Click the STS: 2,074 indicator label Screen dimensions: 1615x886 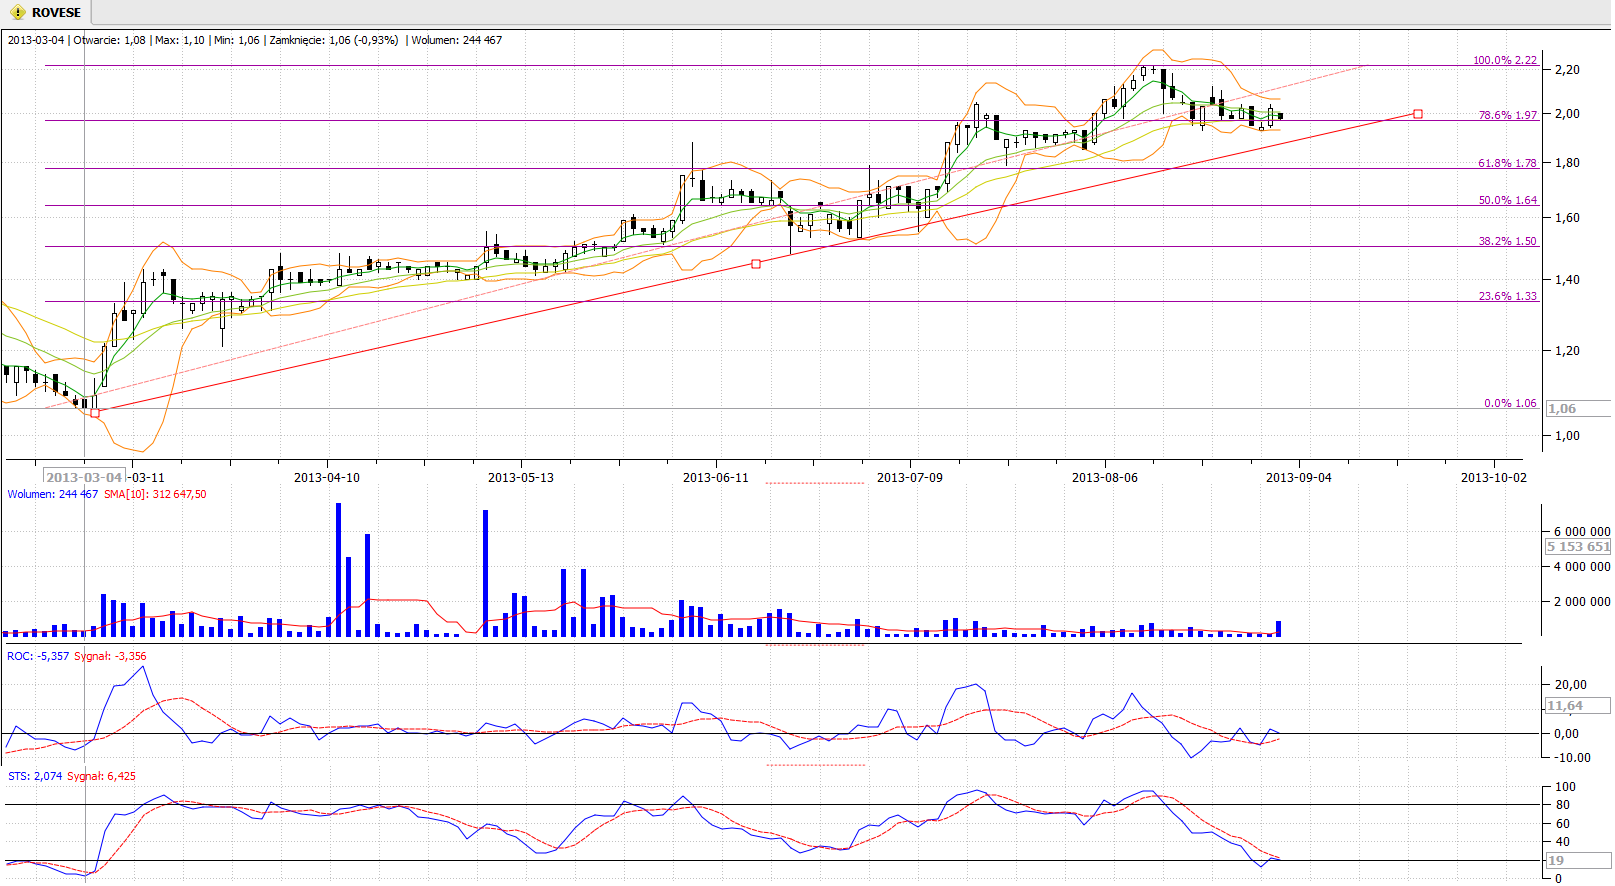point(35,776)
